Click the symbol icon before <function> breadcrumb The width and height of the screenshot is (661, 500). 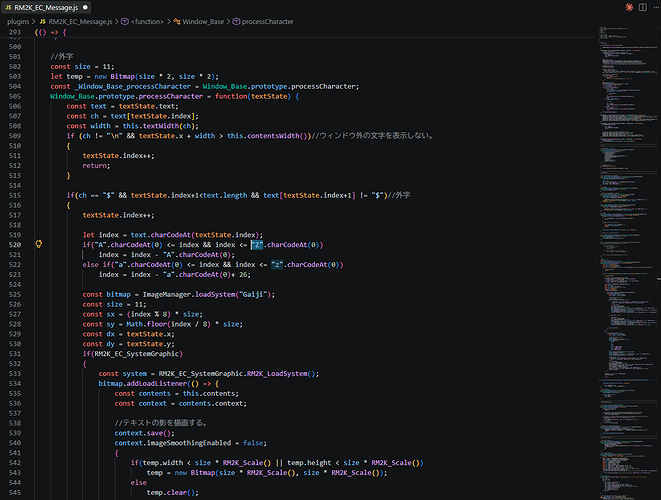tap(125, 22)
